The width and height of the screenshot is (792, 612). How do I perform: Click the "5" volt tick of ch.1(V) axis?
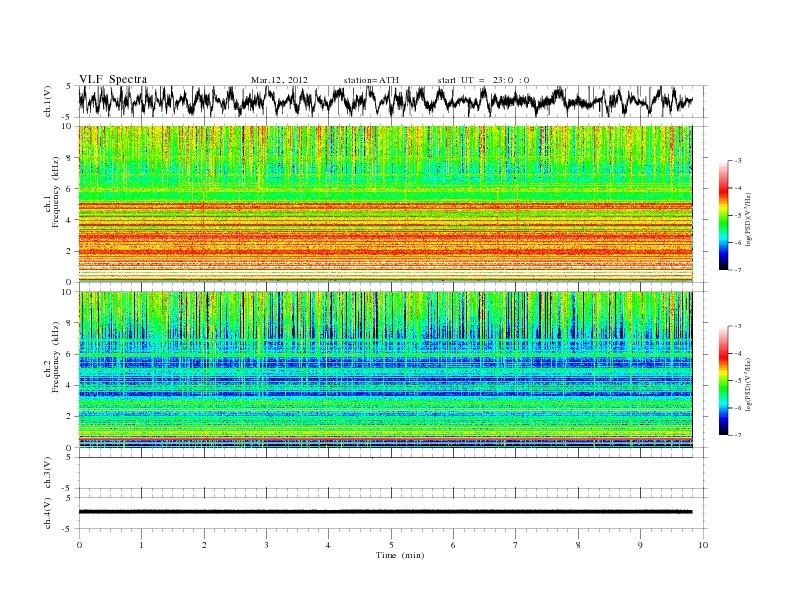[x=68, y=86]
